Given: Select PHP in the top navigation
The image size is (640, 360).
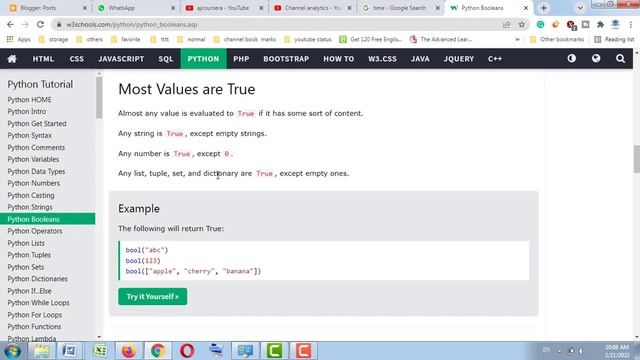Looking at the screenshot, I should point(241,59).
